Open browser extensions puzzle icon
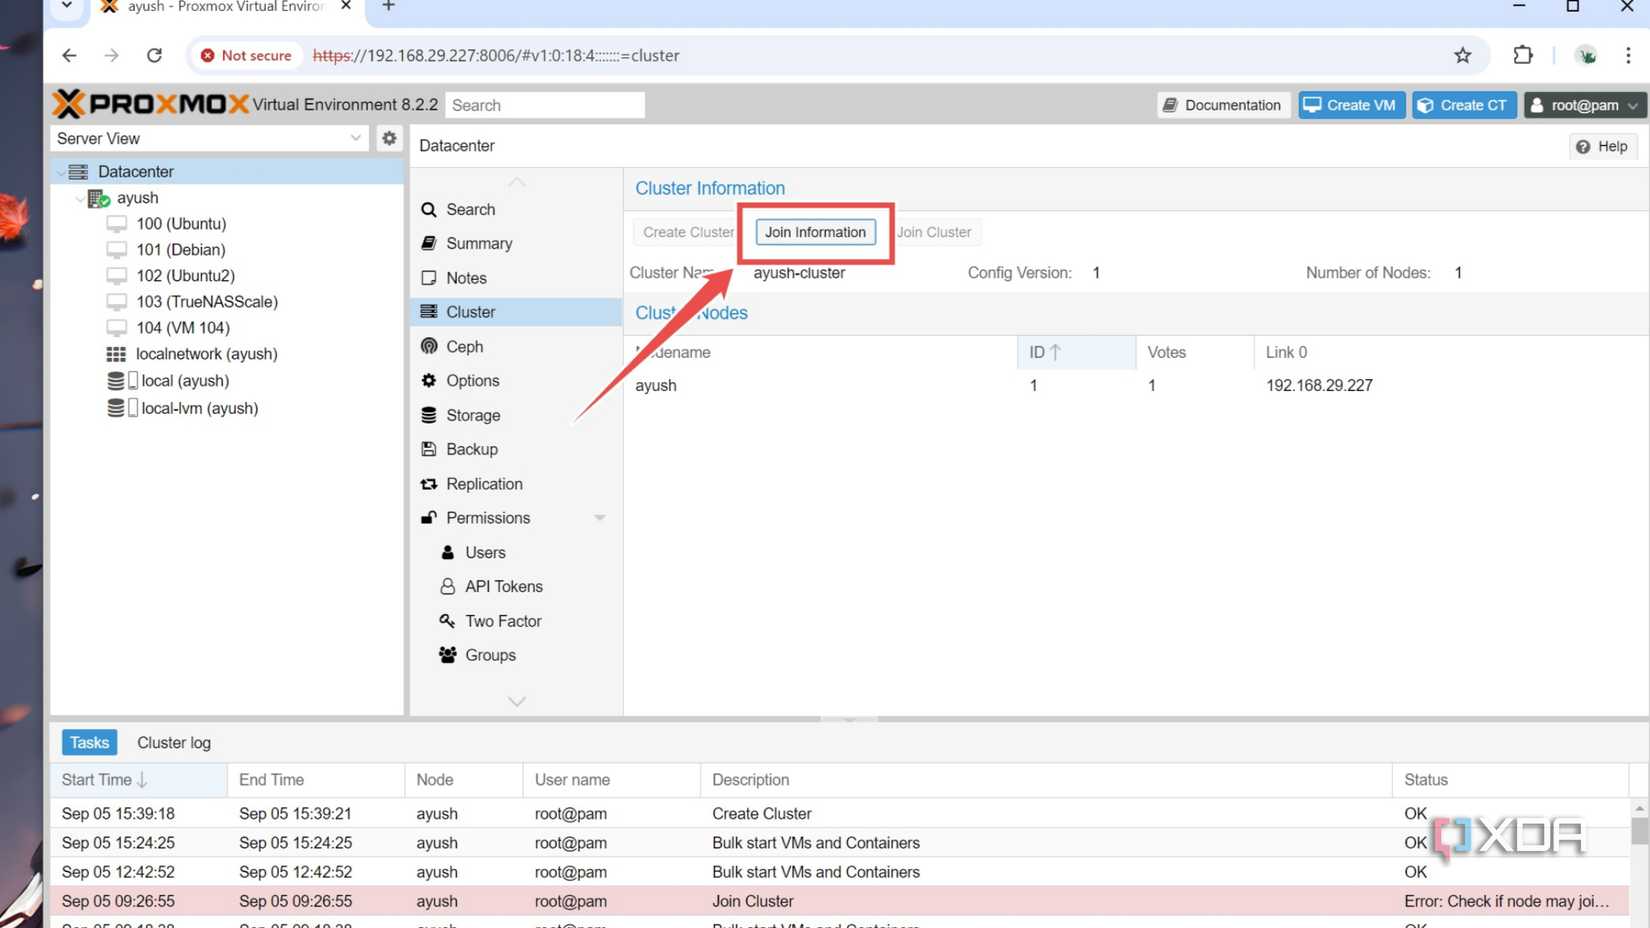Viewport: 1650px width, 928px height. [1522, 55]
